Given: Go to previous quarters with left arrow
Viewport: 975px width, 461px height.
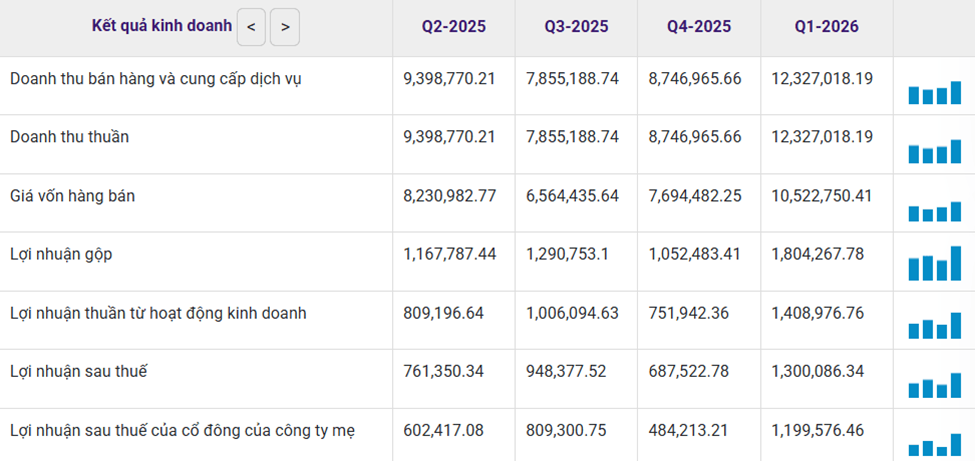Looking at the screenshot, I should [x=251, y=27].
